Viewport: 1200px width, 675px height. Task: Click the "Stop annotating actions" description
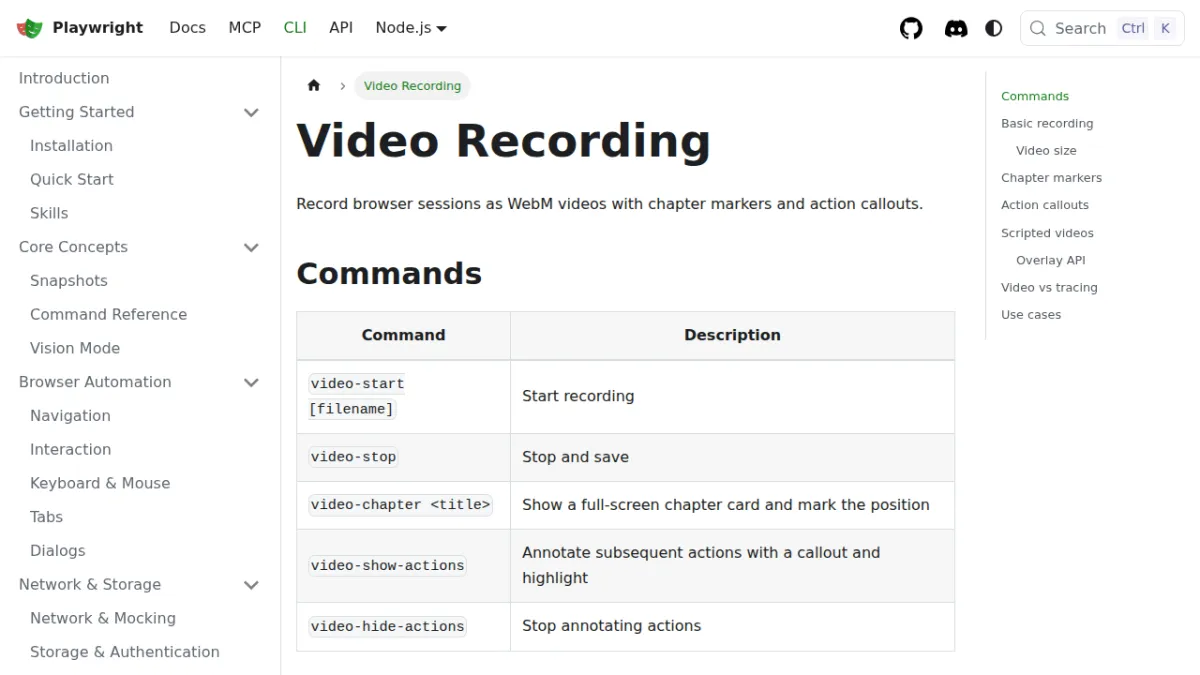[x=611, y=626]
